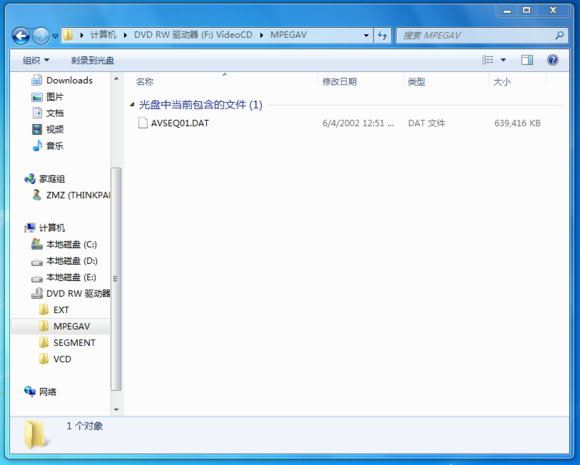Image resolution: width=580 pixels, height=465 pixels.
Task: Click the AVSEQ01.DAT file icon
Action: [142, 123]
